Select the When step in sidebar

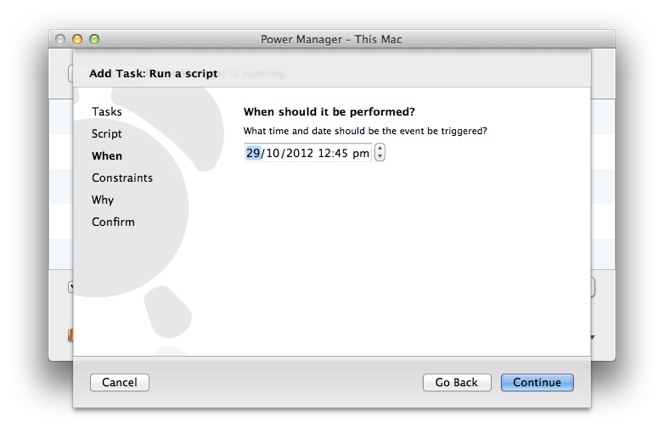pos(107,156)
